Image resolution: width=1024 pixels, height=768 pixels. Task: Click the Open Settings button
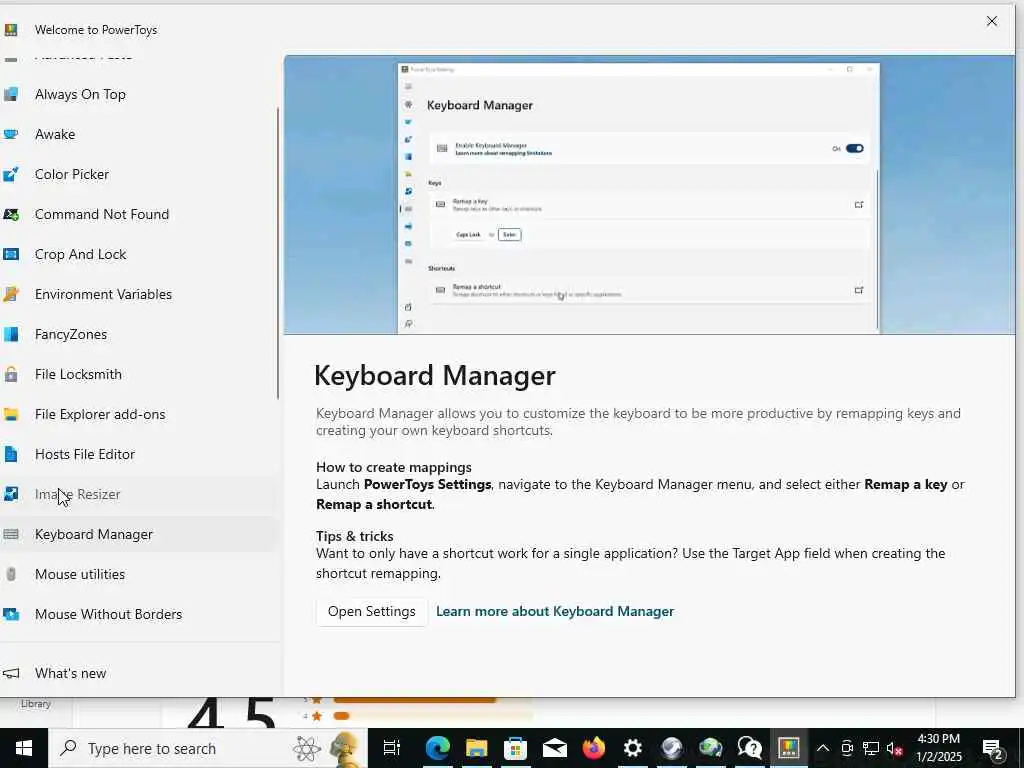[x=372, y=612]
